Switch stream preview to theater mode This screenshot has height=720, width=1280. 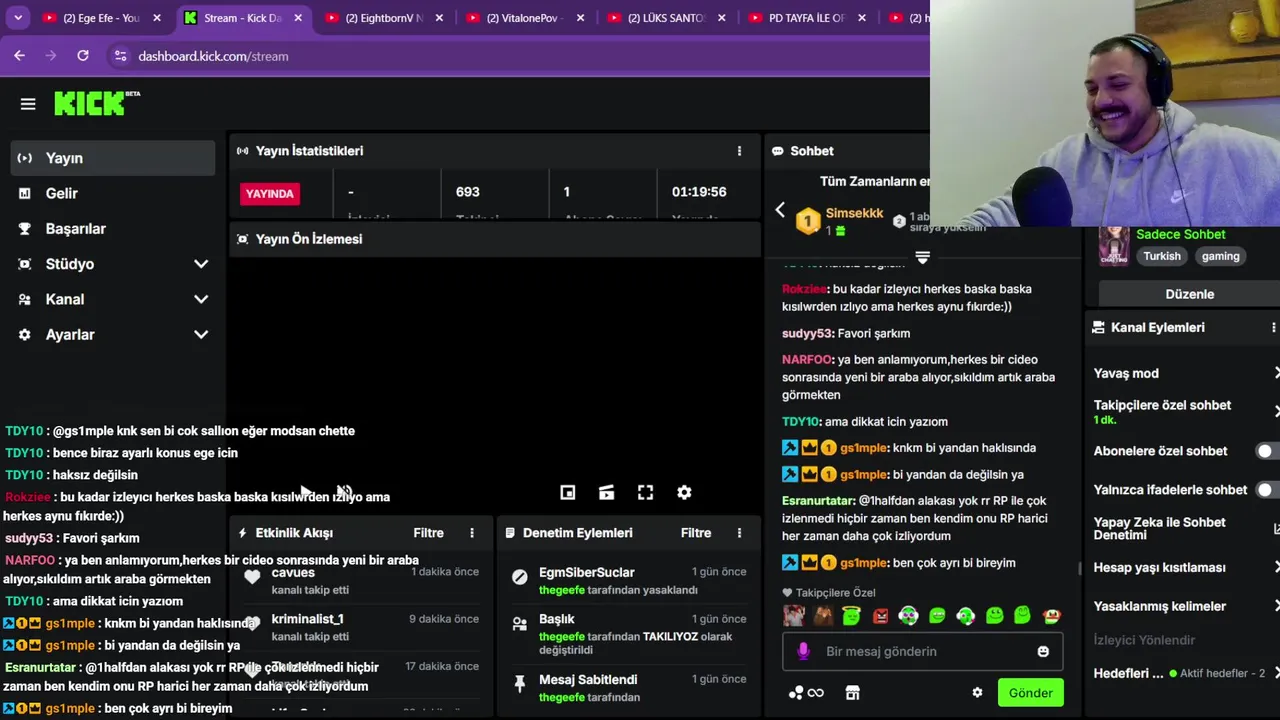coord(606,493)
